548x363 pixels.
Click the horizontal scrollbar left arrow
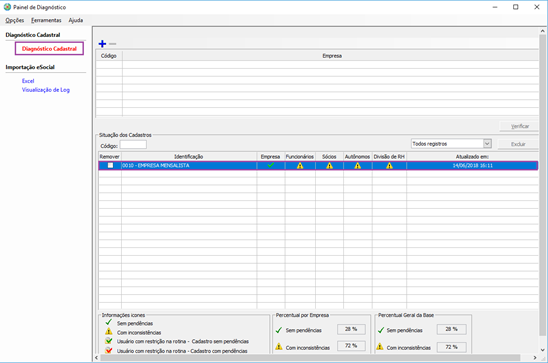(97, 358)
